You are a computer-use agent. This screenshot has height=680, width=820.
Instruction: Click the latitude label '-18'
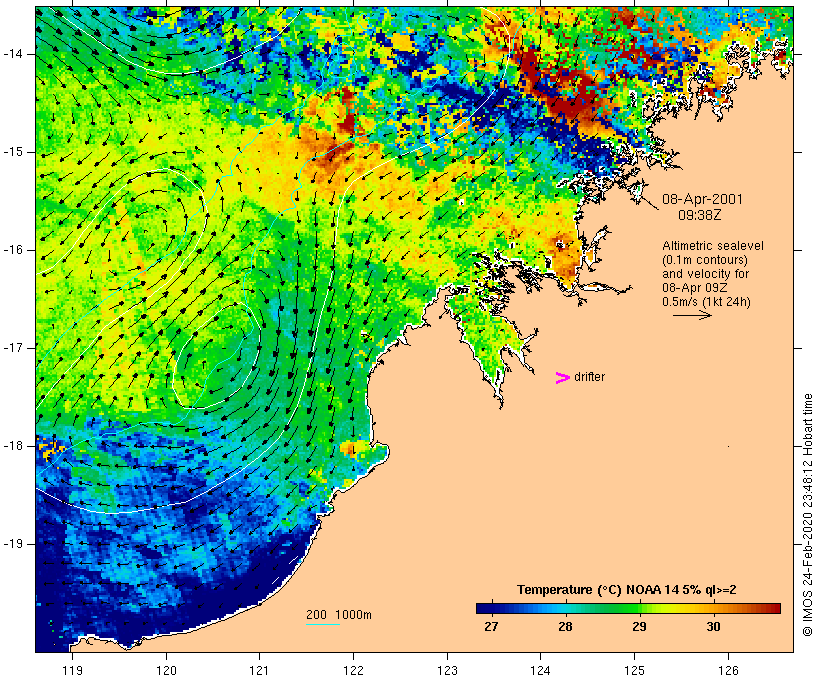[13, 446]
